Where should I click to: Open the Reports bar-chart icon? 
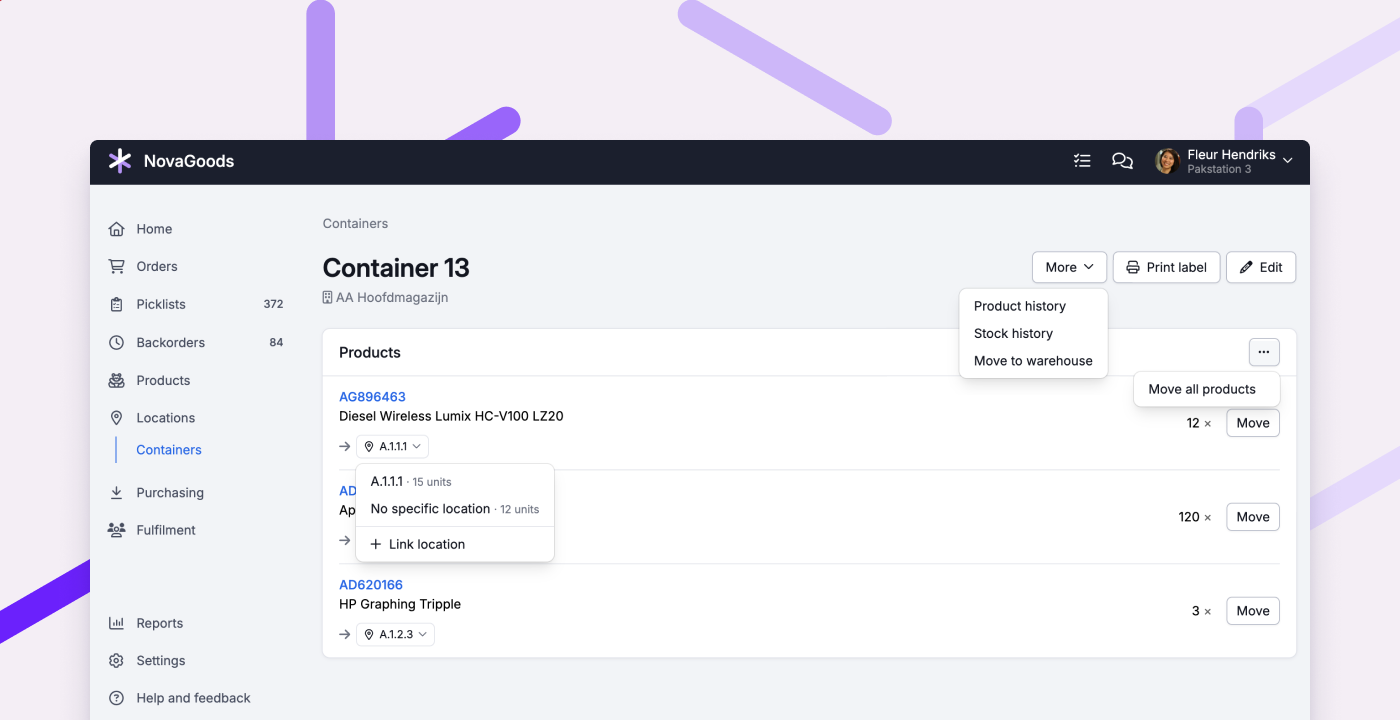117,623
